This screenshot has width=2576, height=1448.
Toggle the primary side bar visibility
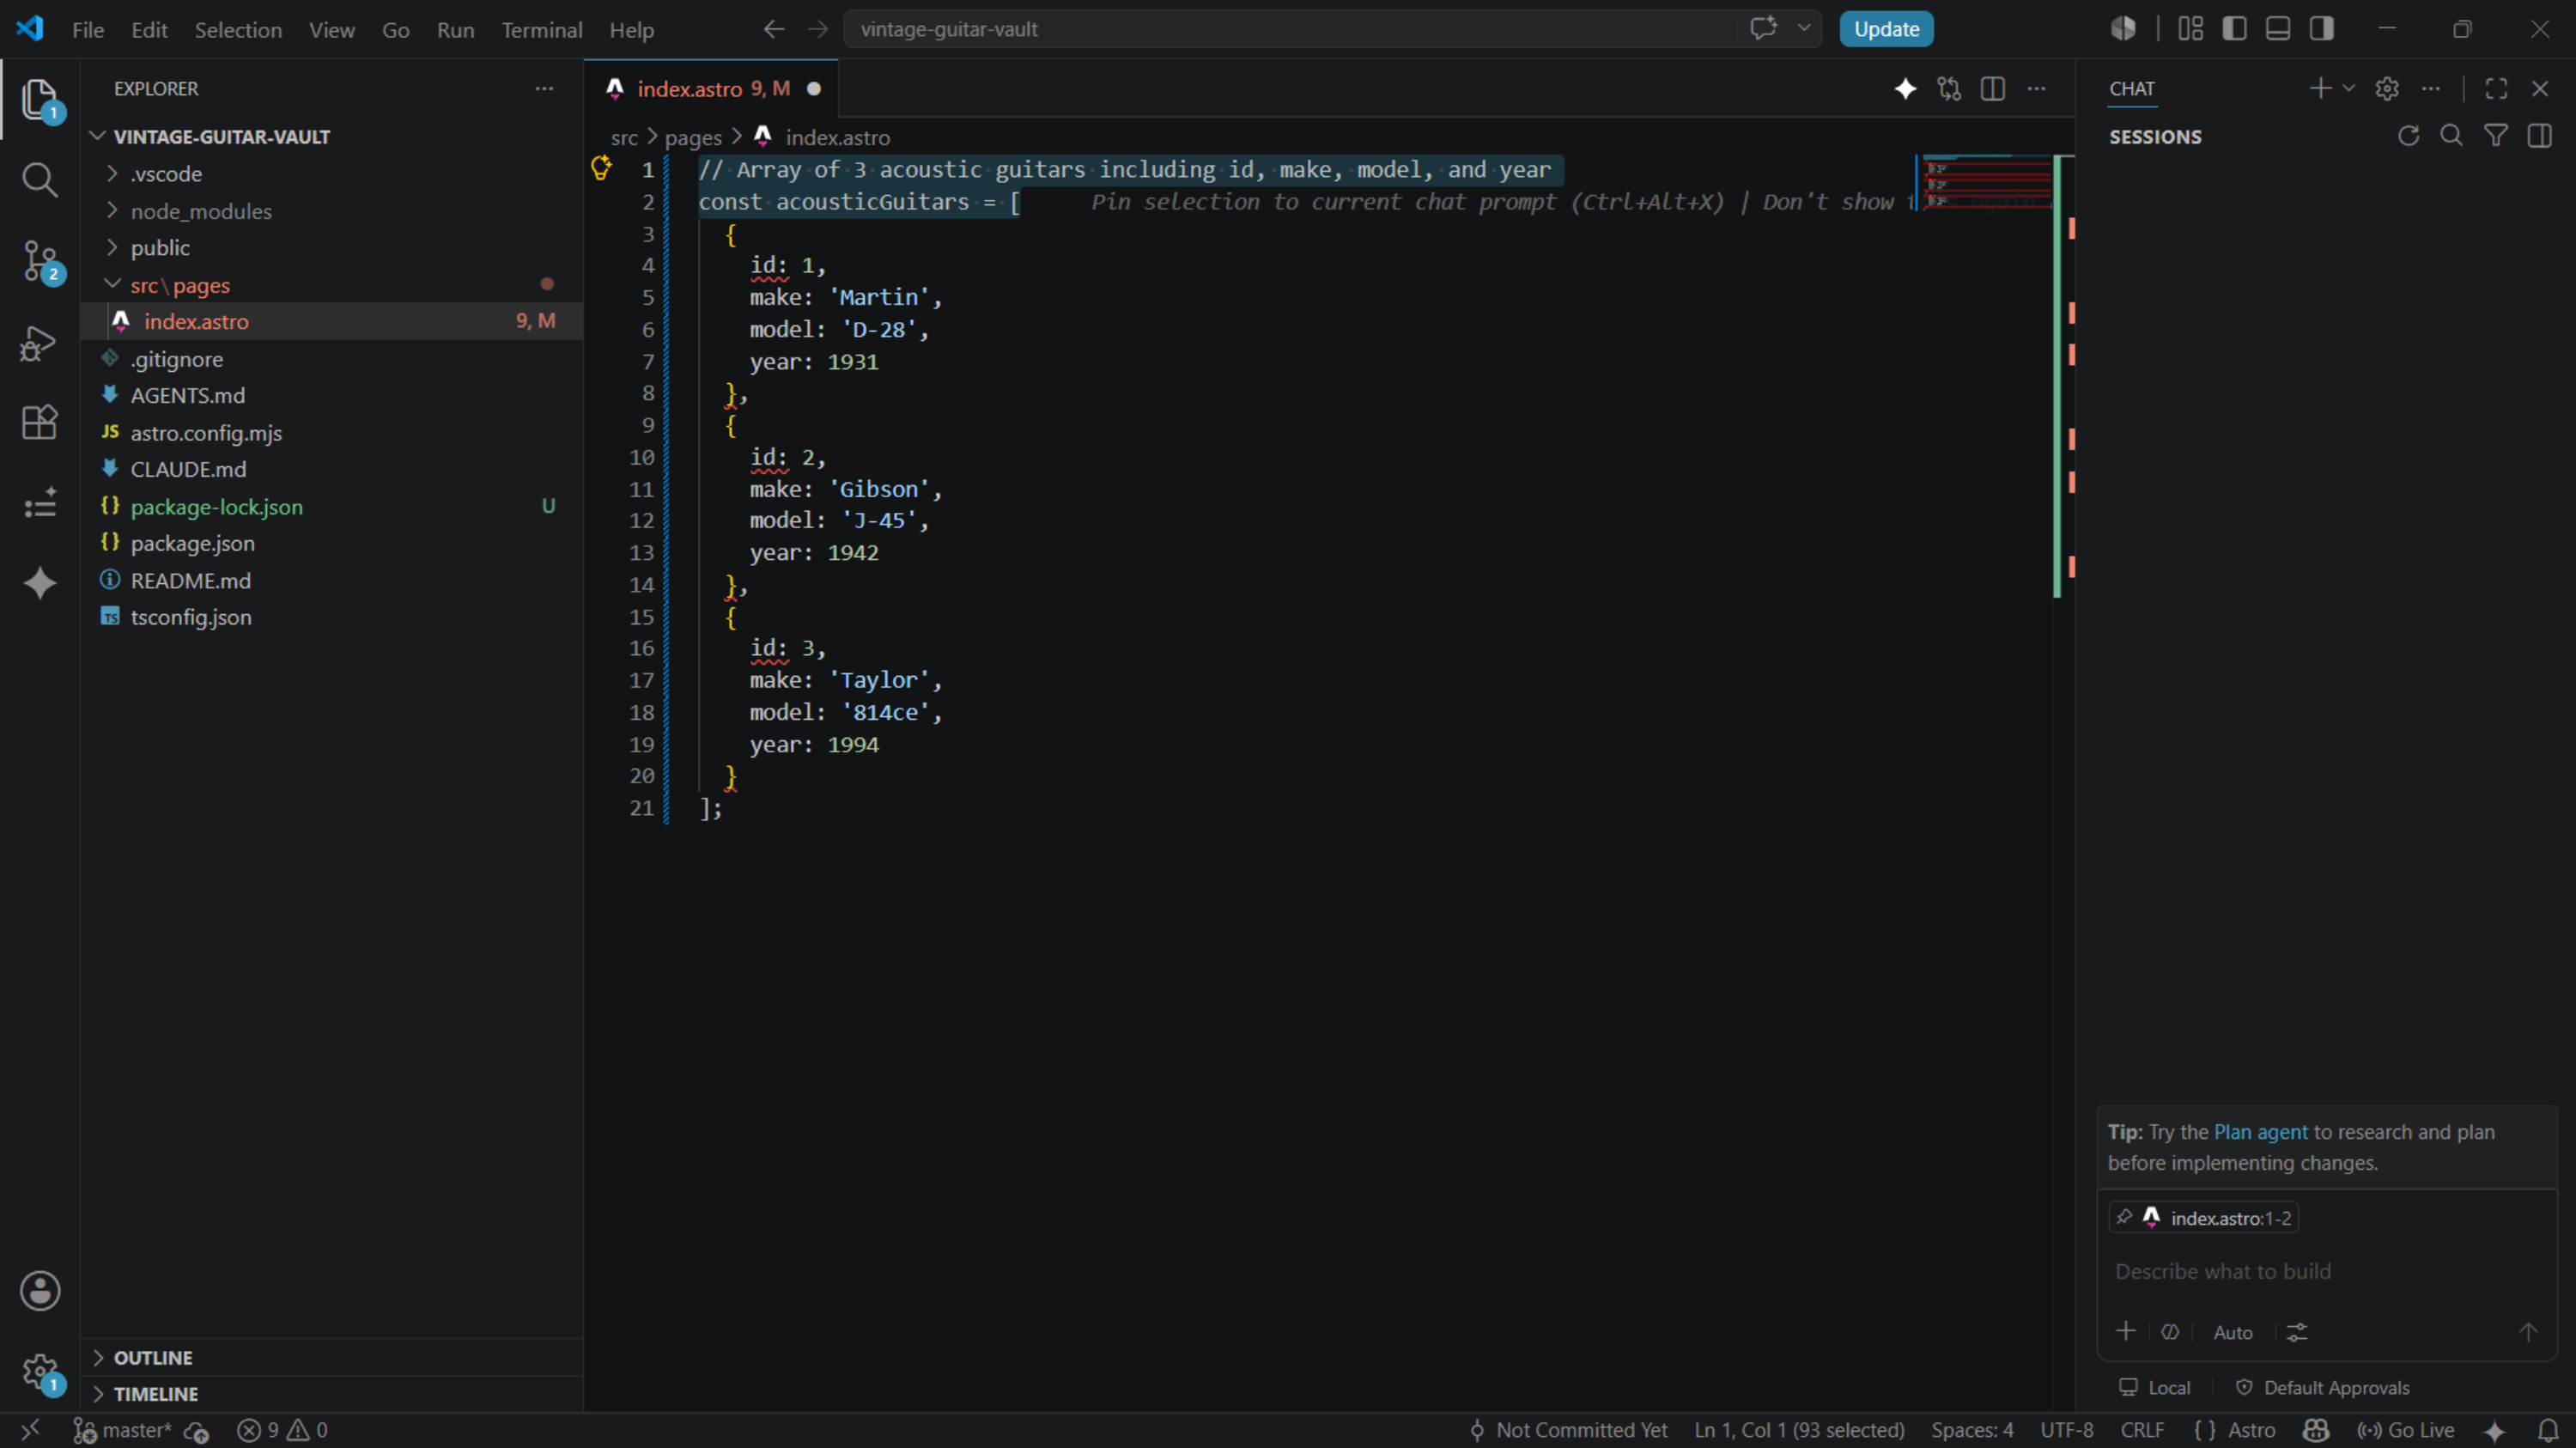2234,29
